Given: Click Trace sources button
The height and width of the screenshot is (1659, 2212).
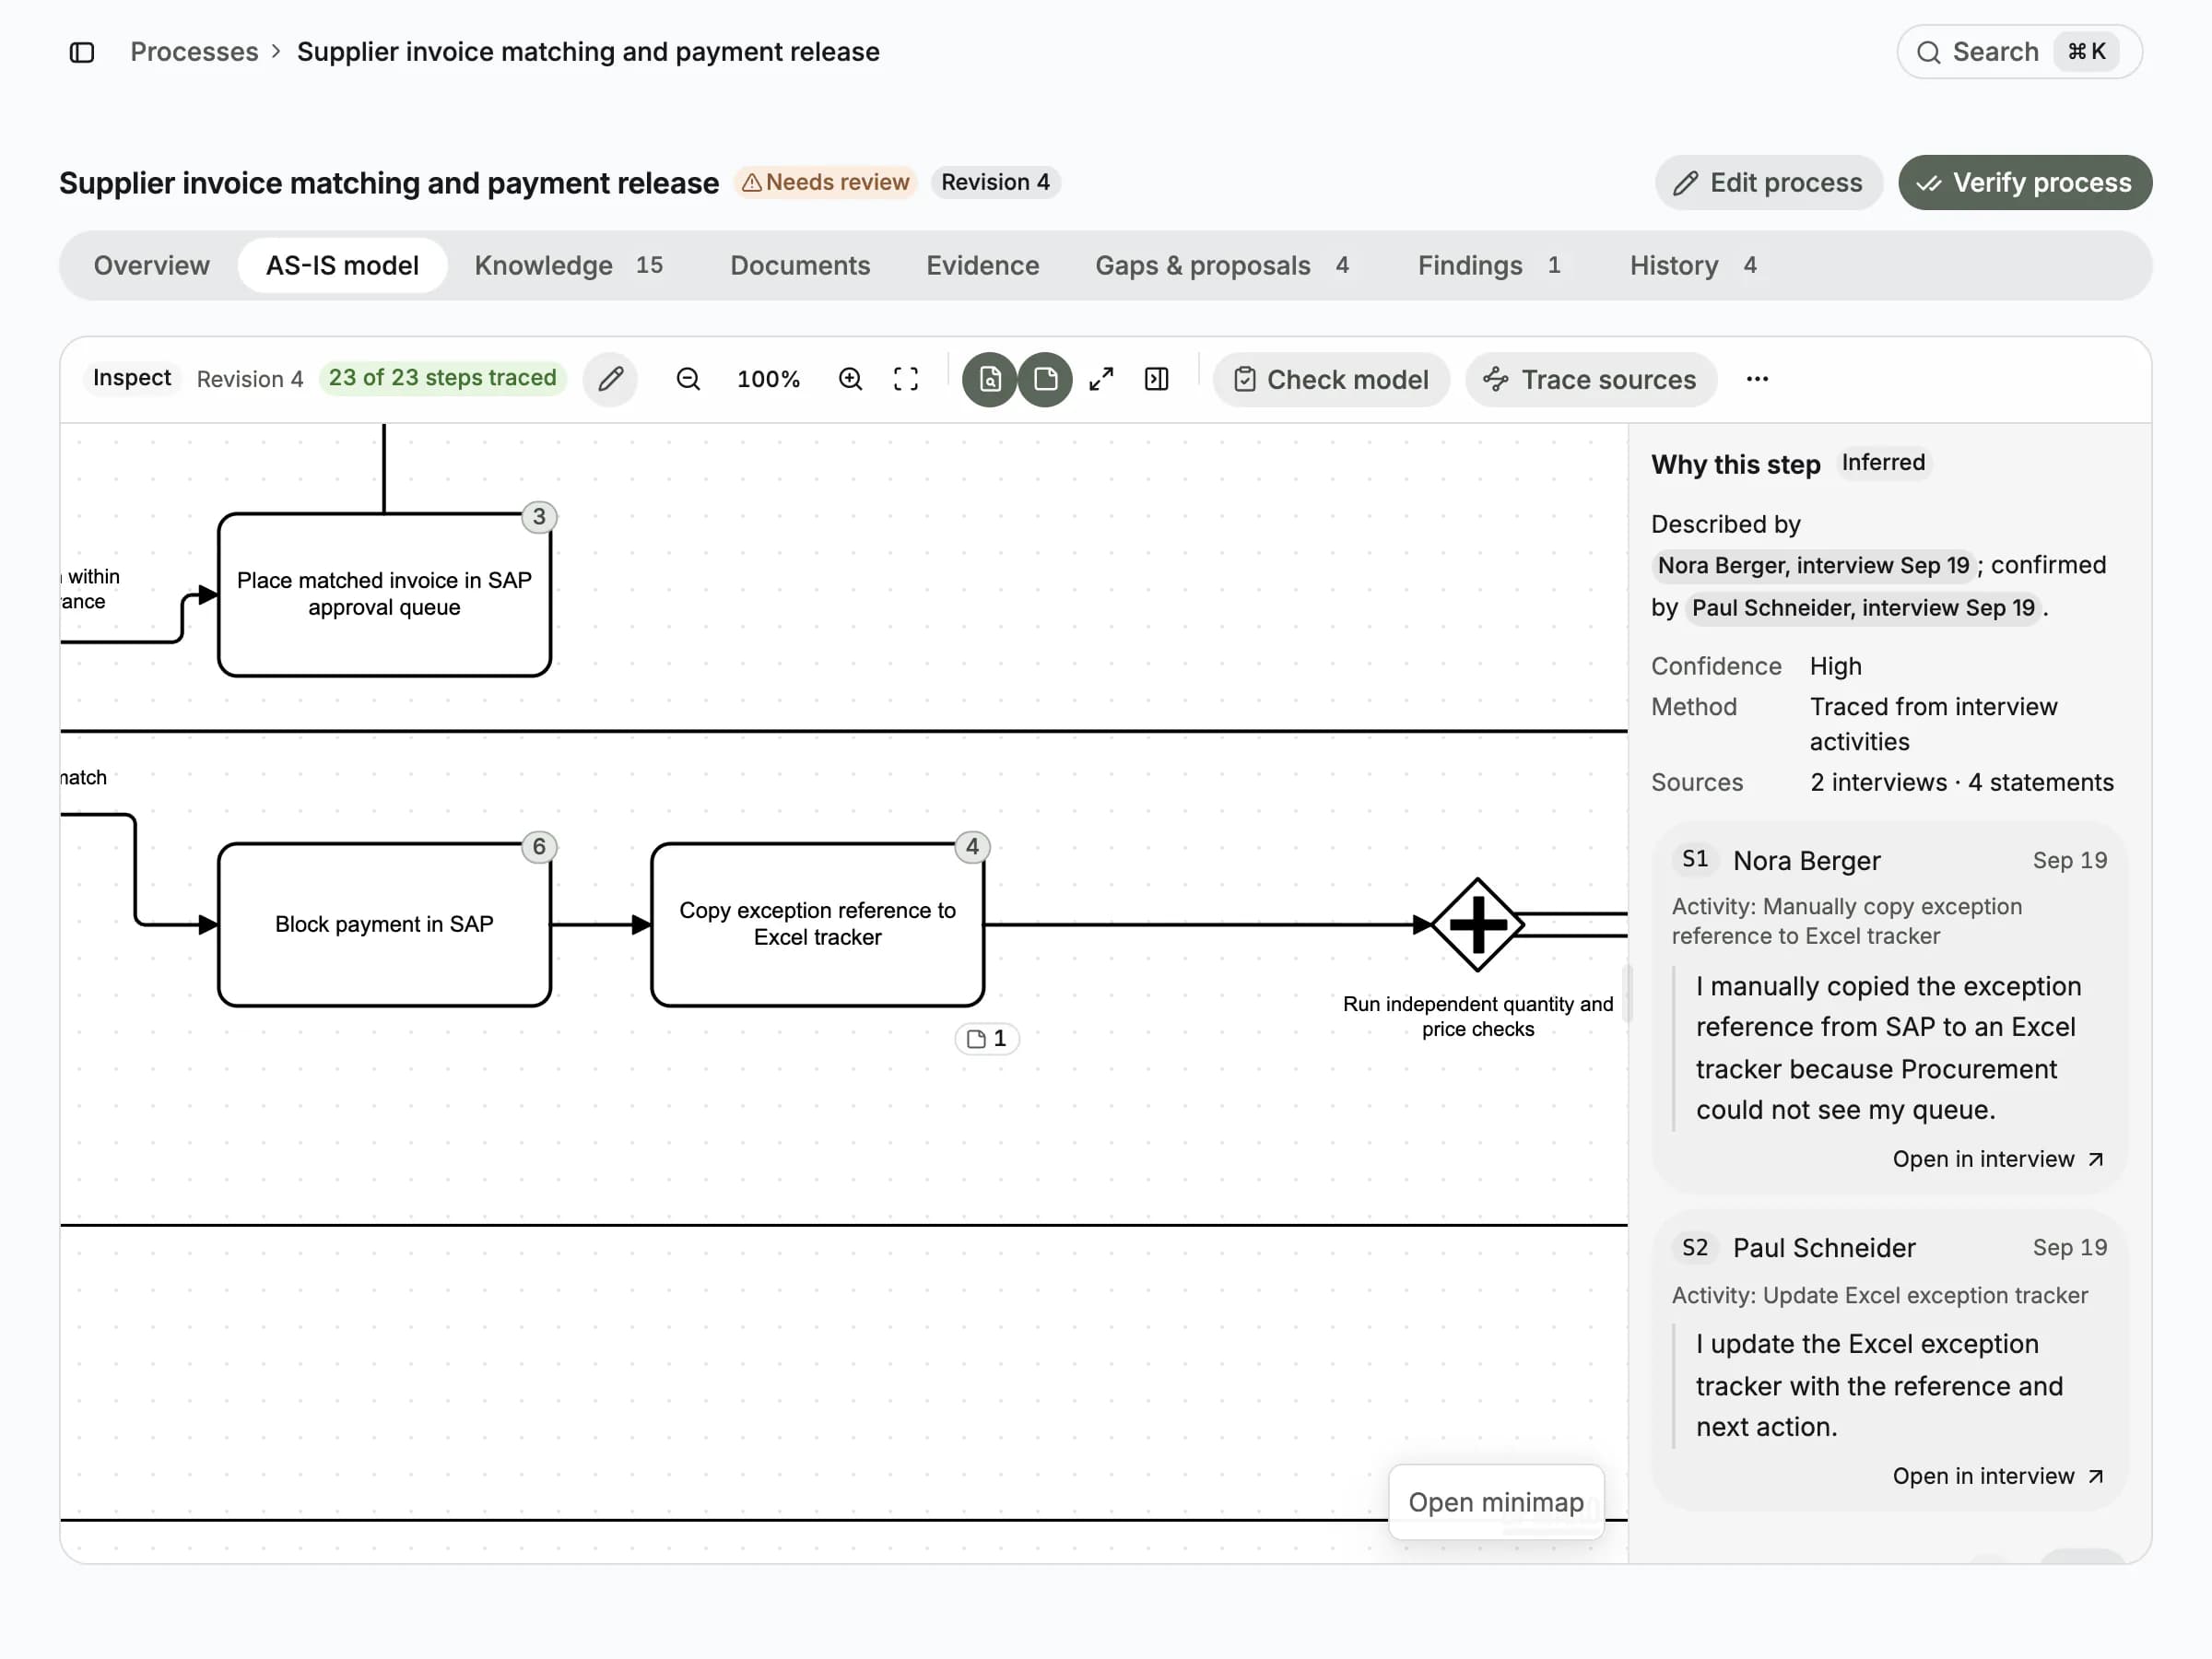Looking at the screenshot, I should pyautogui.click(x=1591, y=380).
